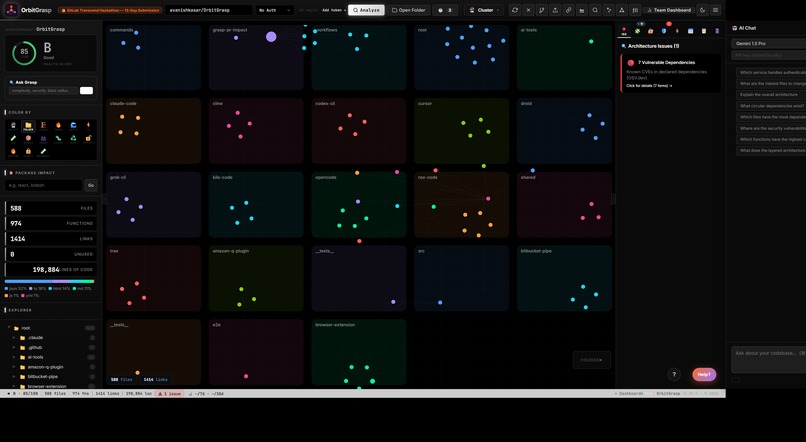
Task: Select the orange circle color-by option
Action: [28, 139]
